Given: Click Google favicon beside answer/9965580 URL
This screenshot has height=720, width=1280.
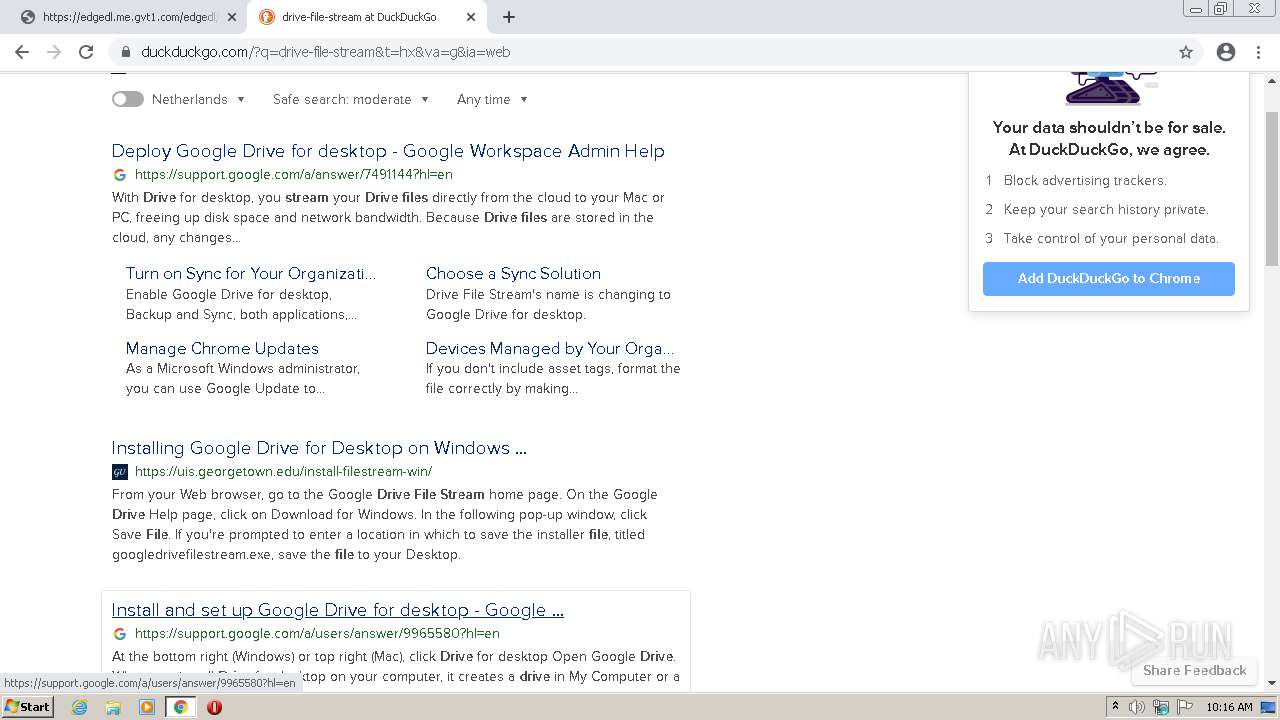Looking at the screenshot, I should click(120, 633).
